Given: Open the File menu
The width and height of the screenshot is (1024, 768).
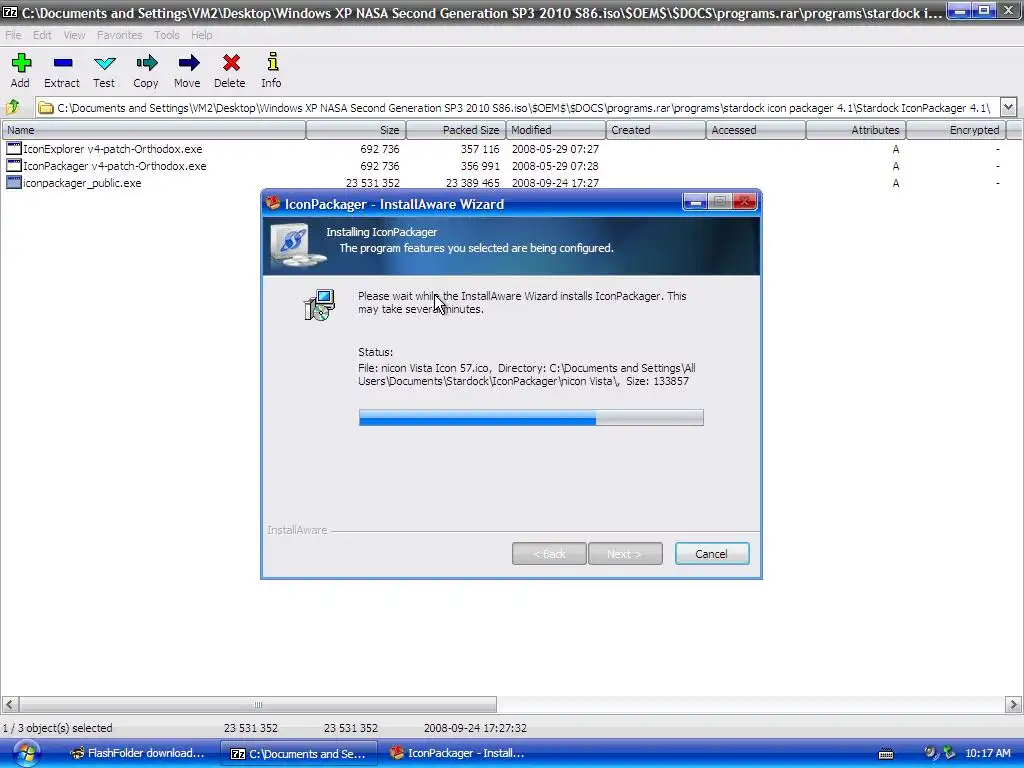Looking at the screenshot, I should tap(13, 35).
